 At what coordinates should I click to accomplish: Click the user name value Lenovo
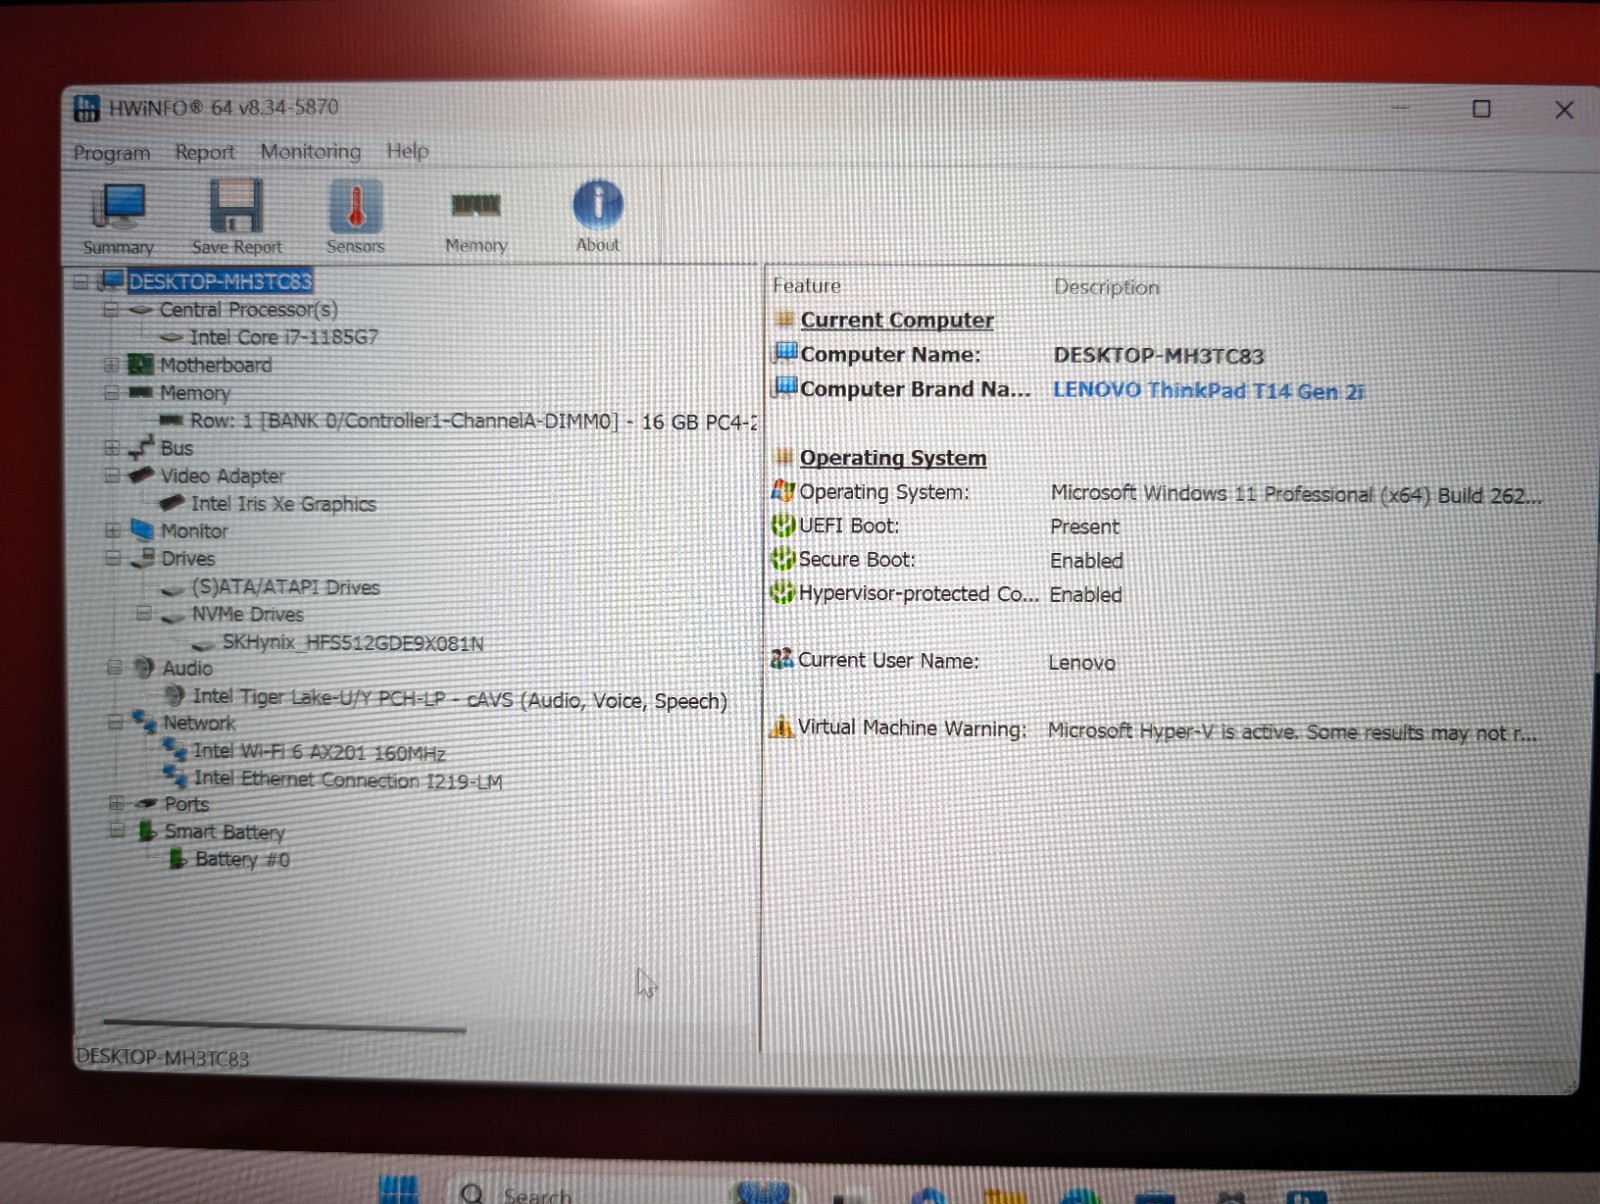pos(1082,662)
